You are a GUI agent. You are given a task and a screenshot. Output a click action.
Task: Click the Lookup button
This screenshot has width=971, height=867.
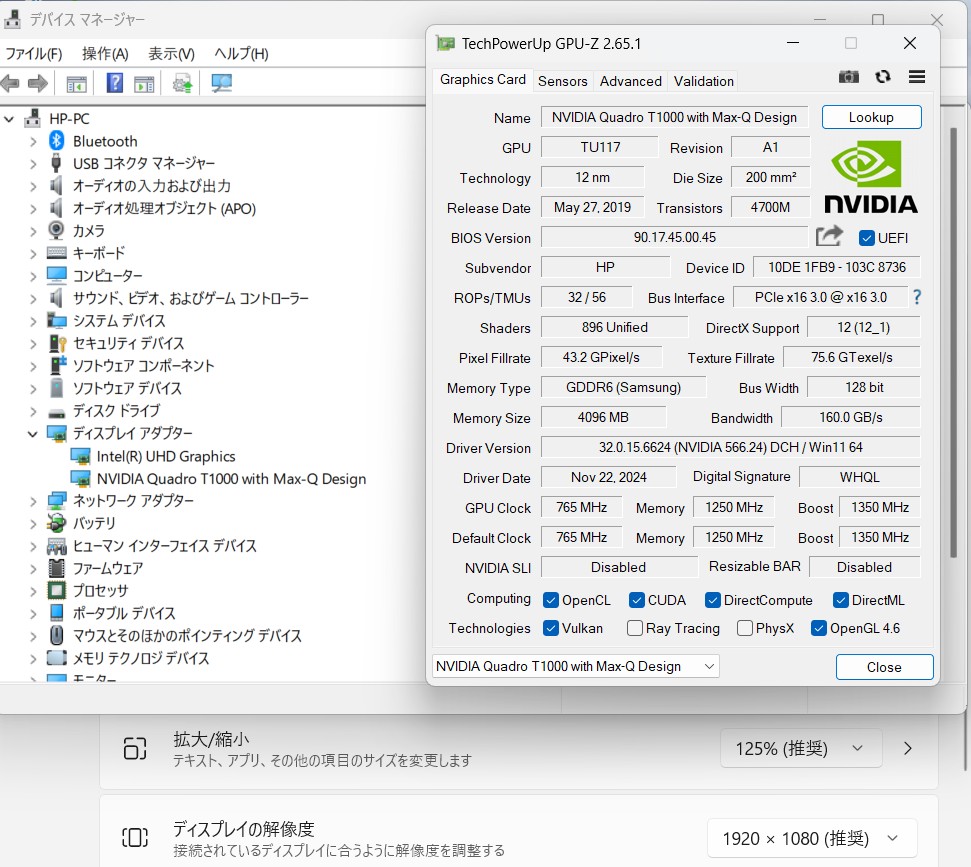[871, 117]
